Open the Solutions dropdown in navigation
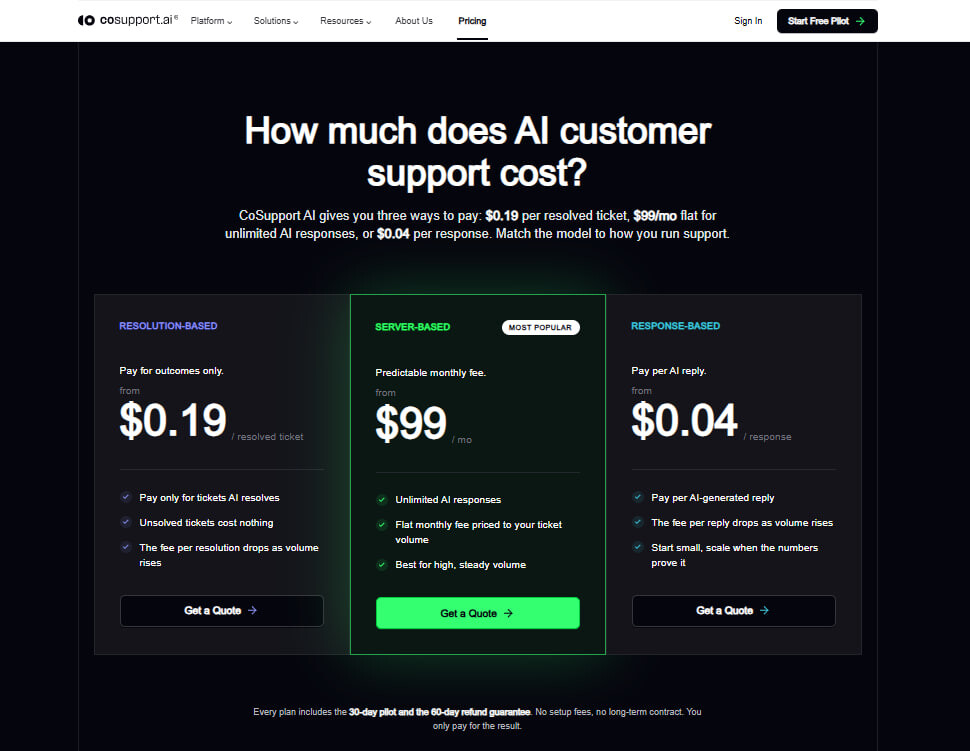 (275, 21)
